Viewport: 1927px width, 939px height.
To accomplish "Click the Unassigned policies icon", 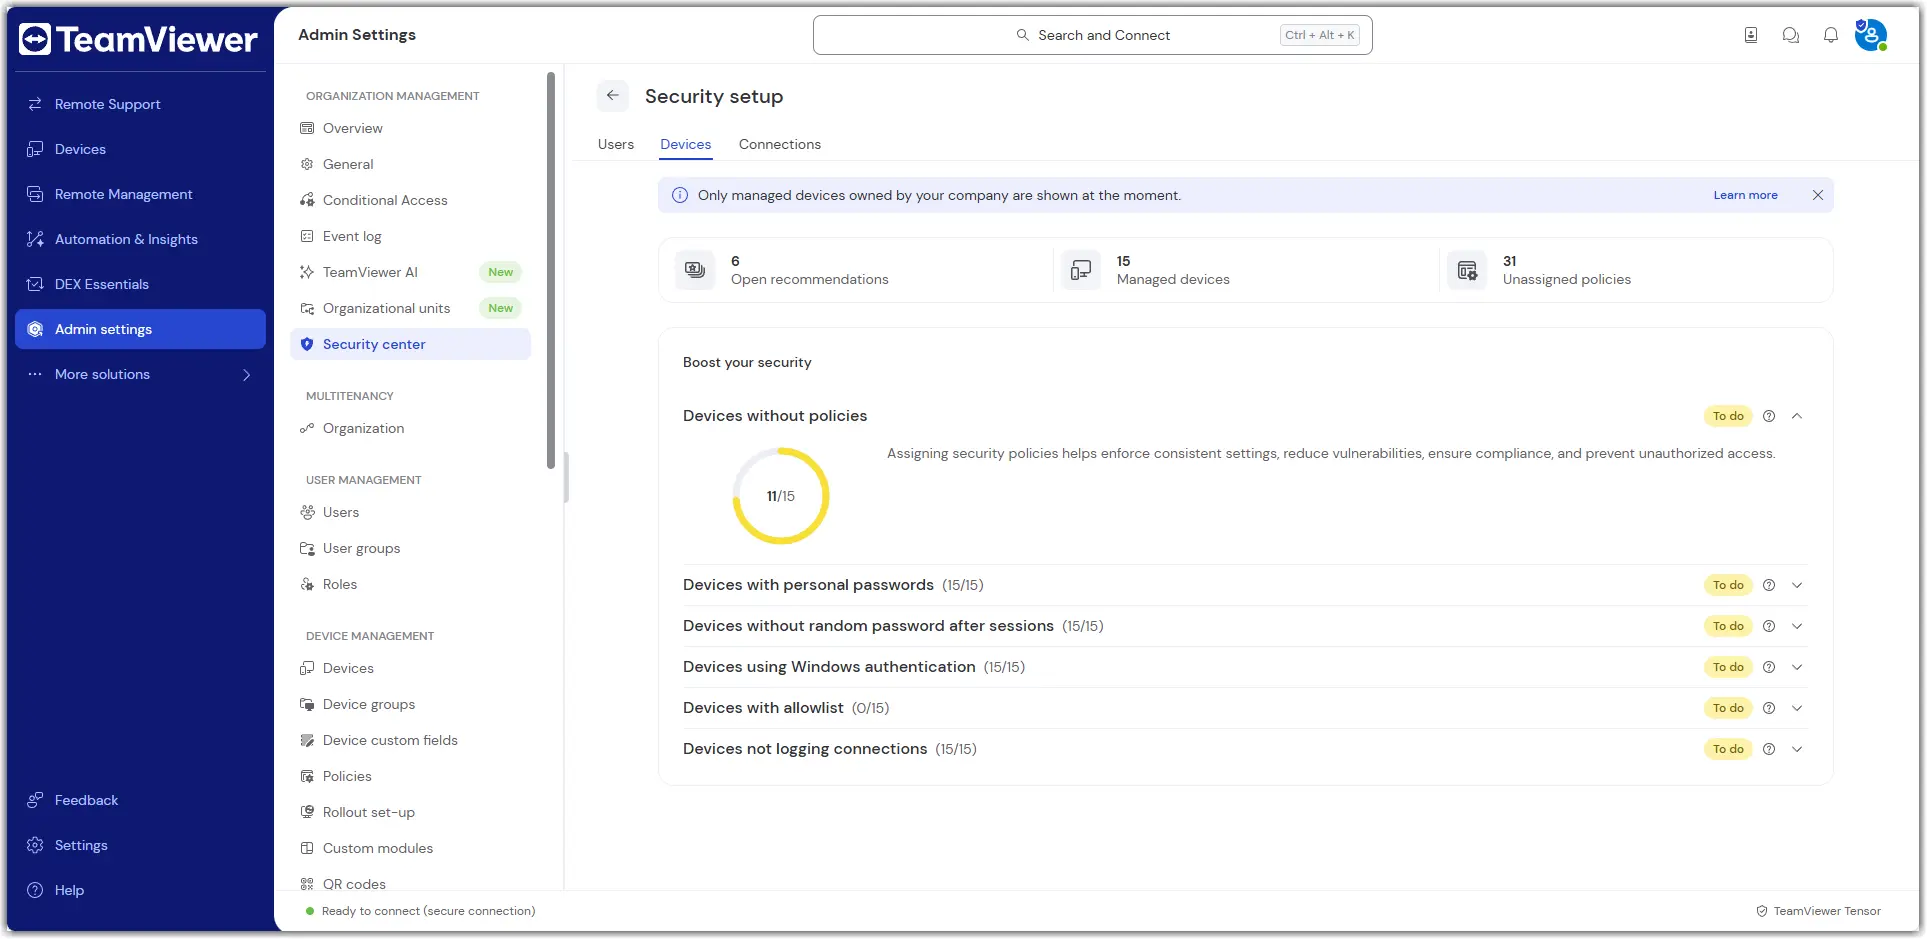I will point(1467,270).
